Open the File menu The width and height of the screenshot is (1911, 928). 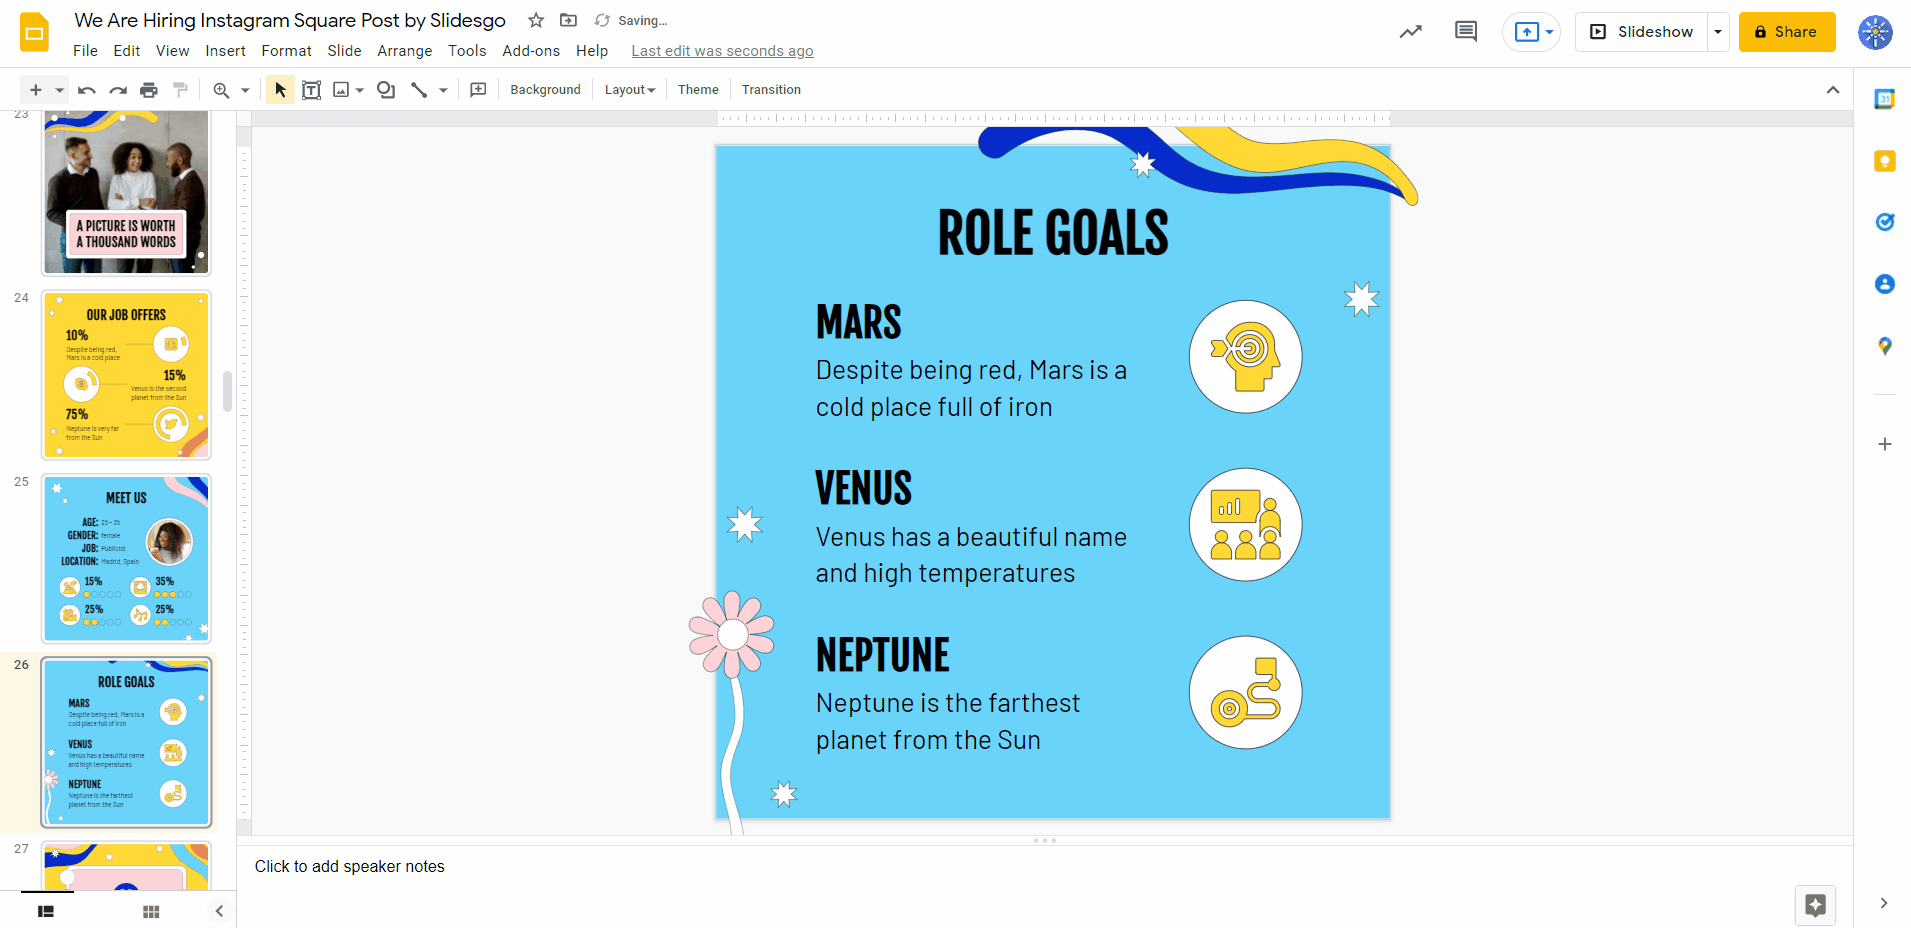click(85, 51)
